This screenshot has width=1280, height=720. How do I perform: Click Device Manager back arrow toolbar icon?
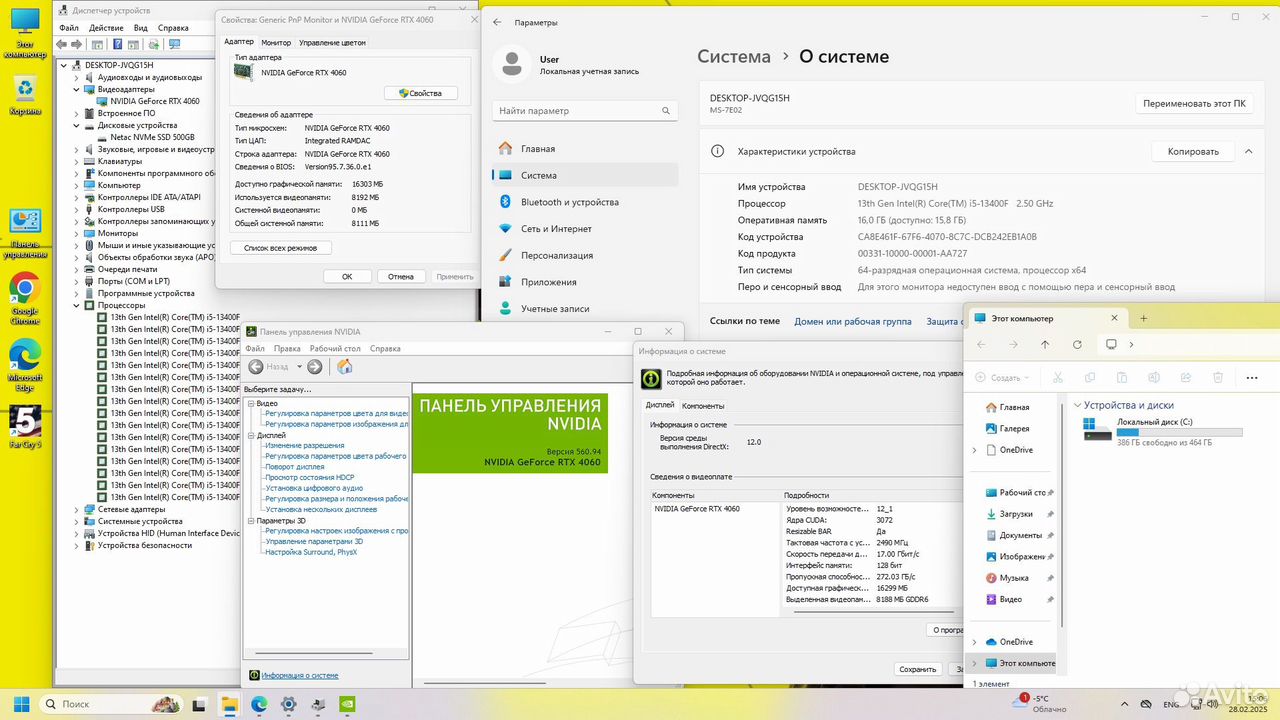pos(63,44)
